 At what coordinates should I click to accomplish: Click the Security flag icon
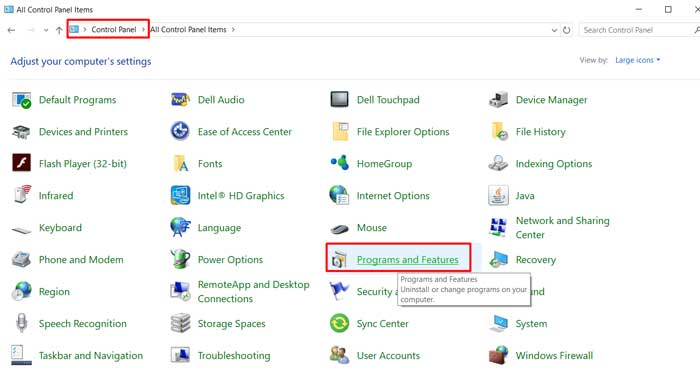pos(339,291)
